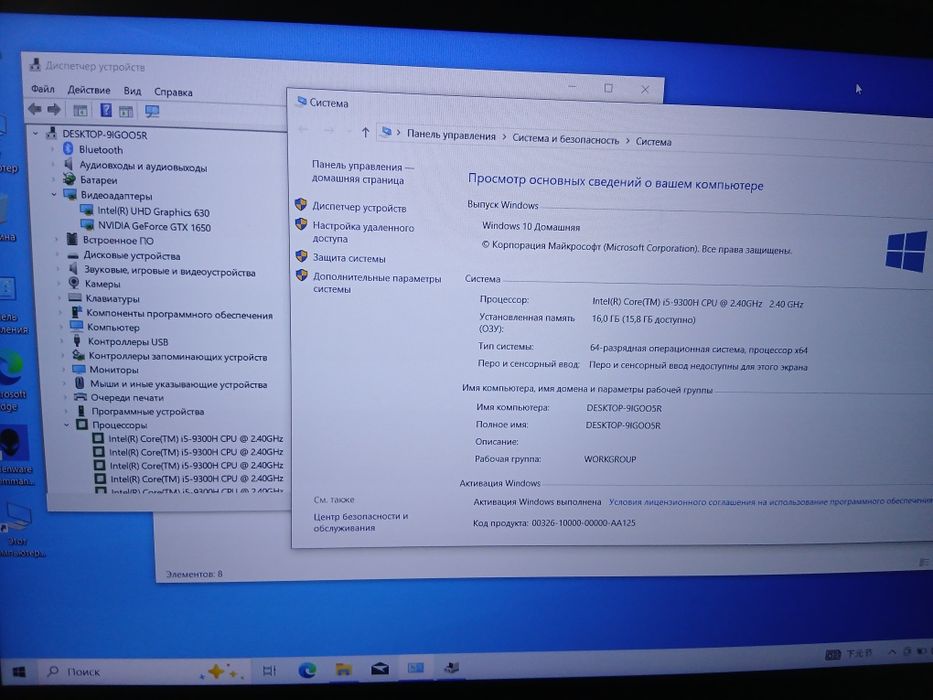933x700 pixels.
Task: Open Microsoft Edge desktop shortcut
Action: pyautogui.click(x=12, y=381)
